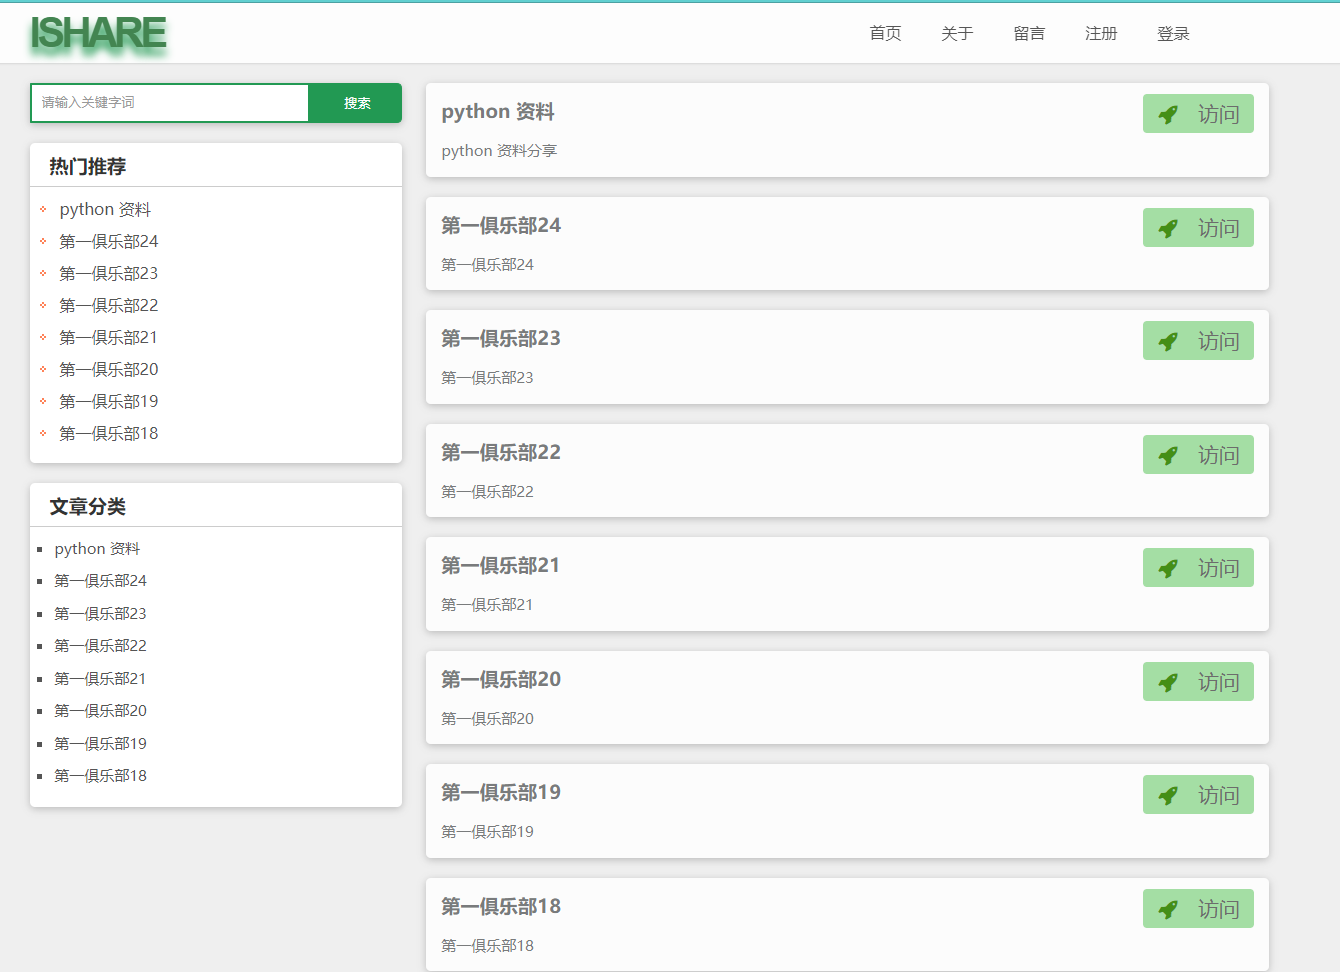
Task: Click the 第一俱乐部22 card title
Action: tap(501, 453)
